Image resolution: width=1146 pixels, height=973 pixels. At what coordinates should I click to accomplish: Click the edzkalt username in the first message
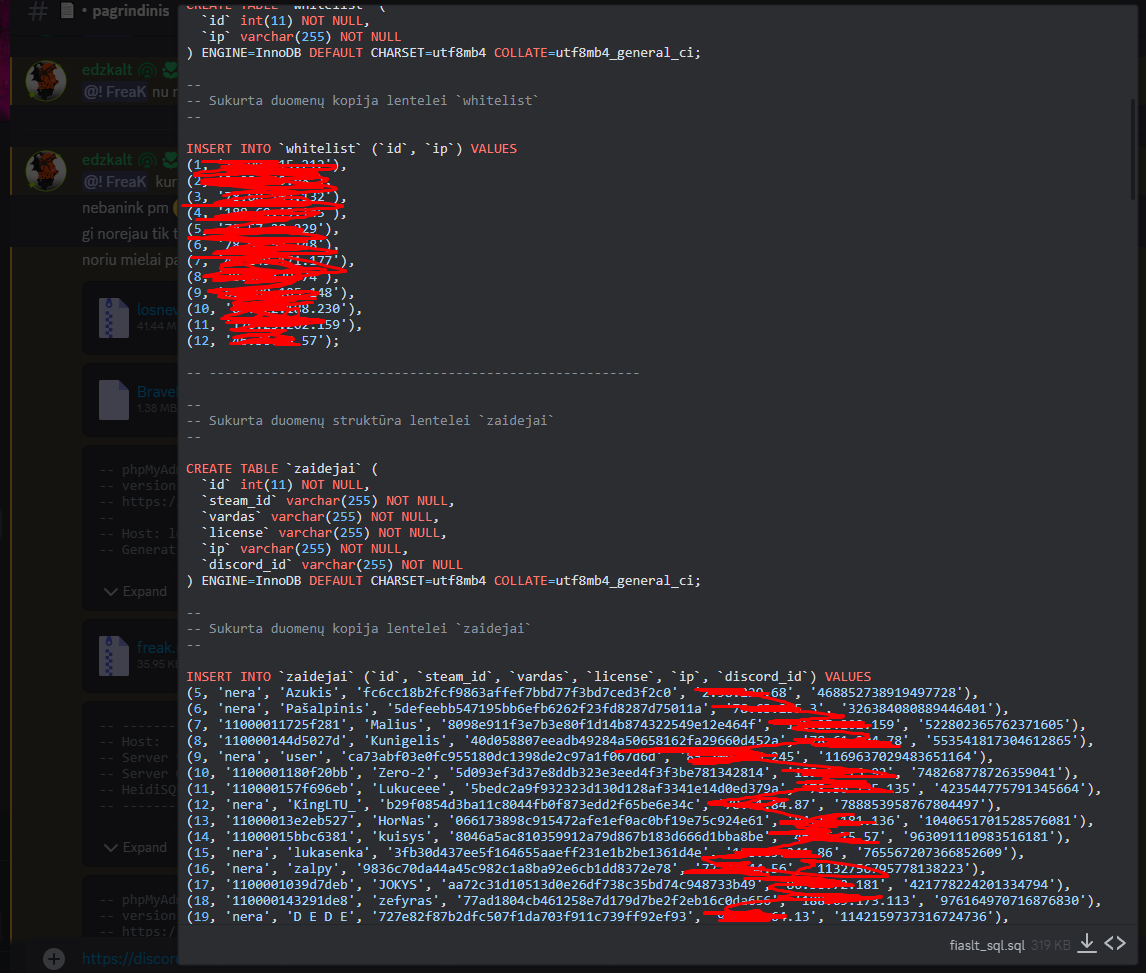pos(106,71)
